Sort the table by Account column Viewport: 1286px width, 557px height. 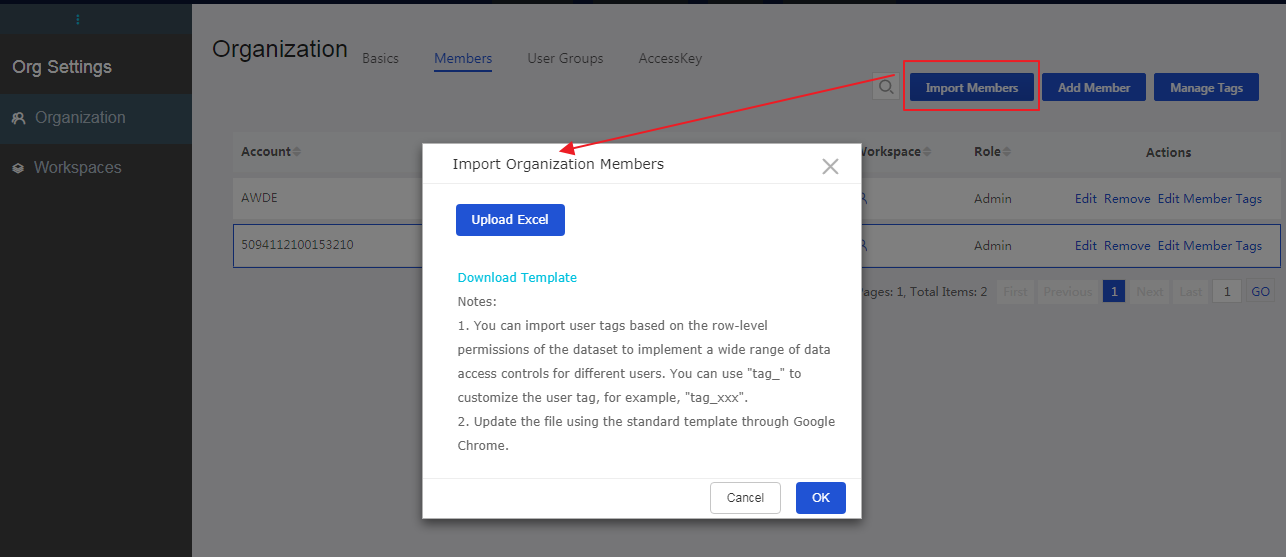297,152
